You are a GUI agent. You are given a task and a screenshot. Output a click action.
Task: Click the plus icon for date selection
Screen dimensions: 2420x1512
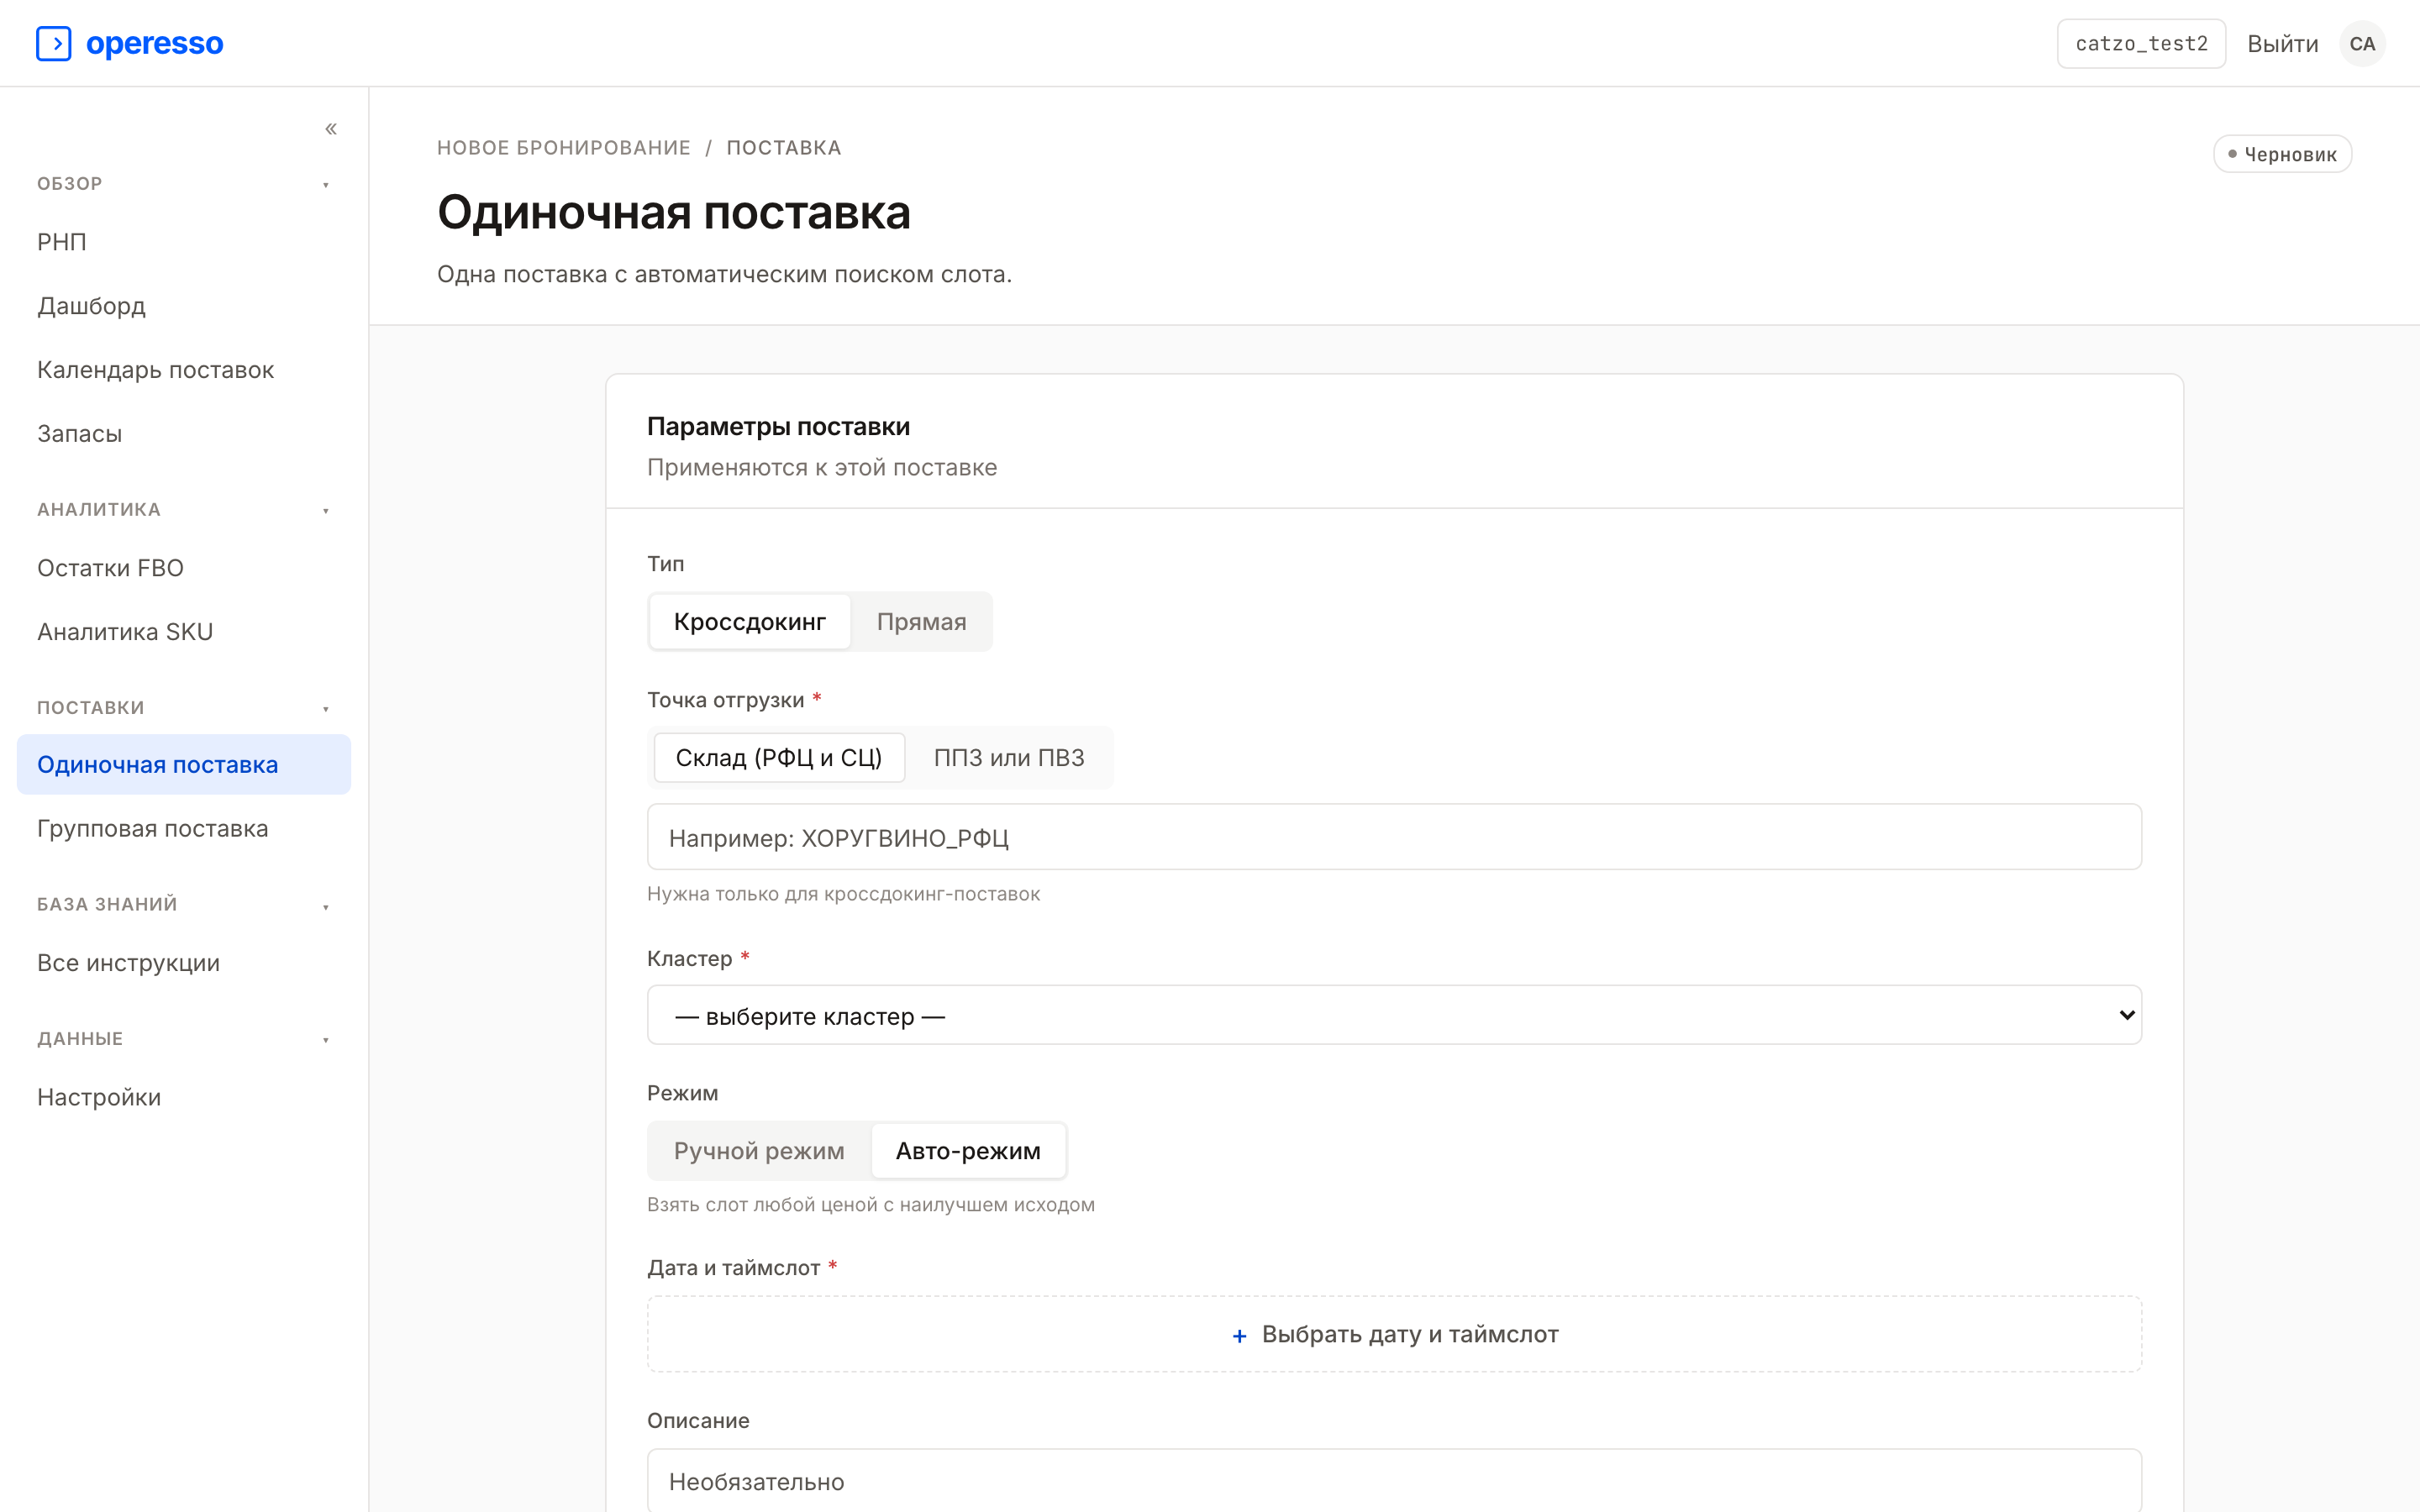(1239, 1335)
